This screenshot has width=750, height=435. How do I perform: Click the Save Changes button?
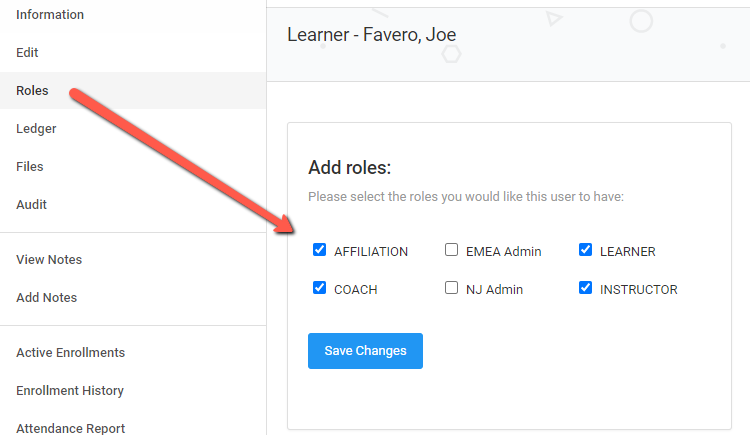pyautogui.click(x=365, y=351)
